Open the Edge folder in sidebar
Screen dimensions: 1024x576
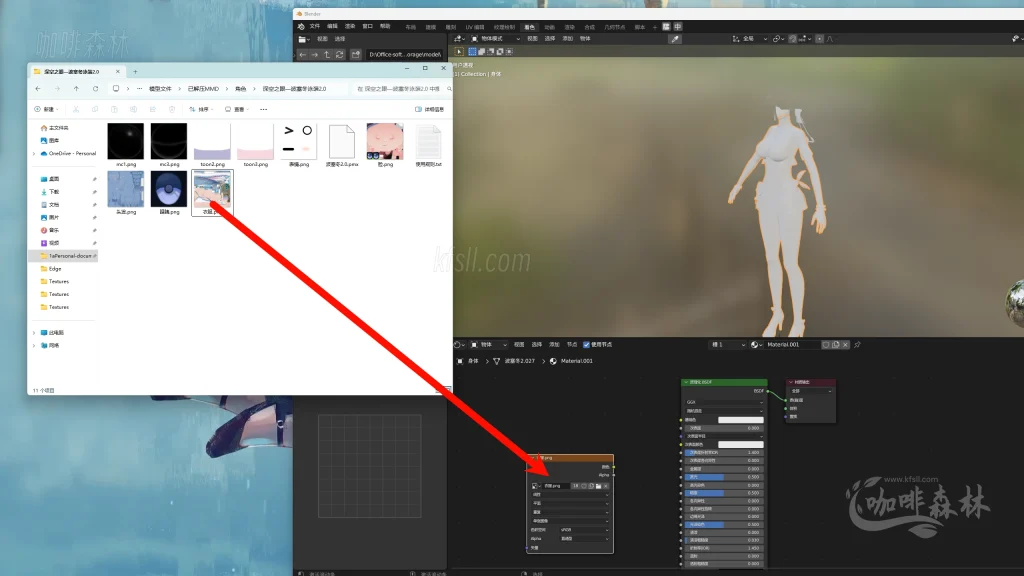(x=55, y=268)
